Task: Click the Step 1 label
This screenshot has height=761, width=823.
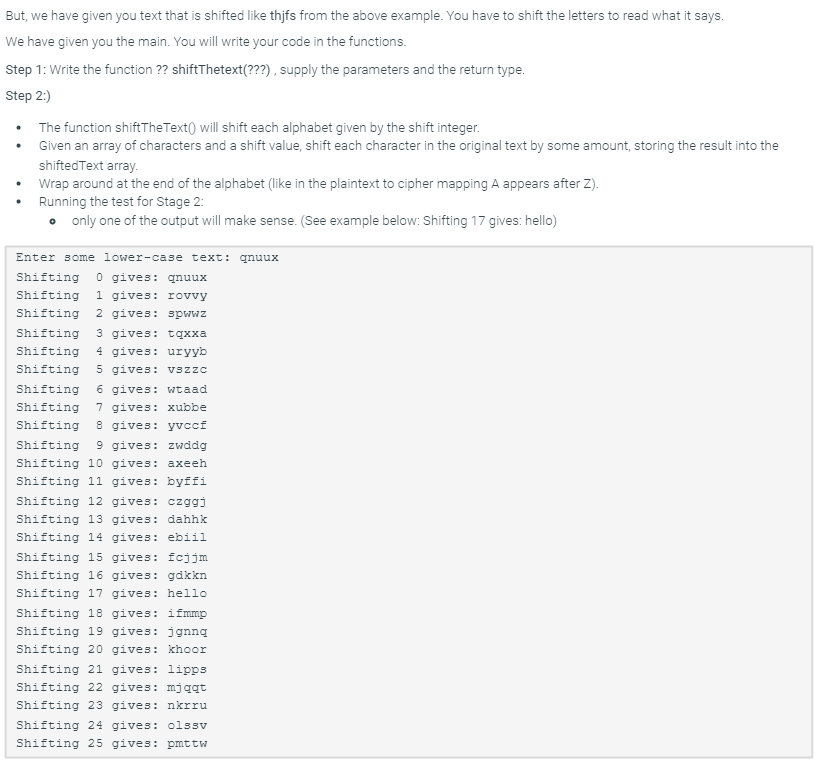Action: pos(26,70)
